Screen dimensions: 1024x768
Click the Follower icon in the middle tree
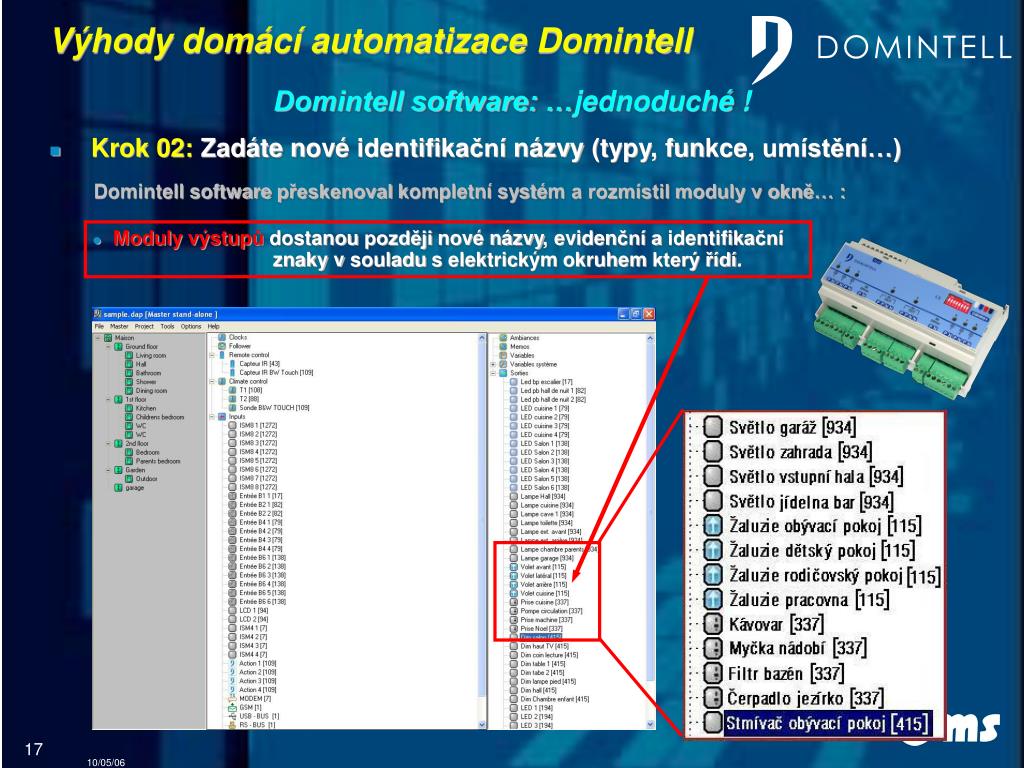222,346
